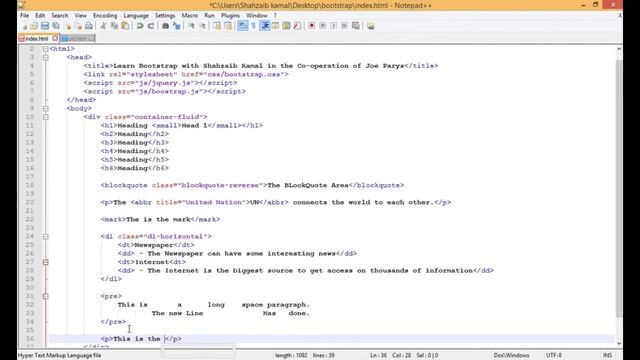Open the Plugins menu
640x360 pixels.
click(231, 16)
